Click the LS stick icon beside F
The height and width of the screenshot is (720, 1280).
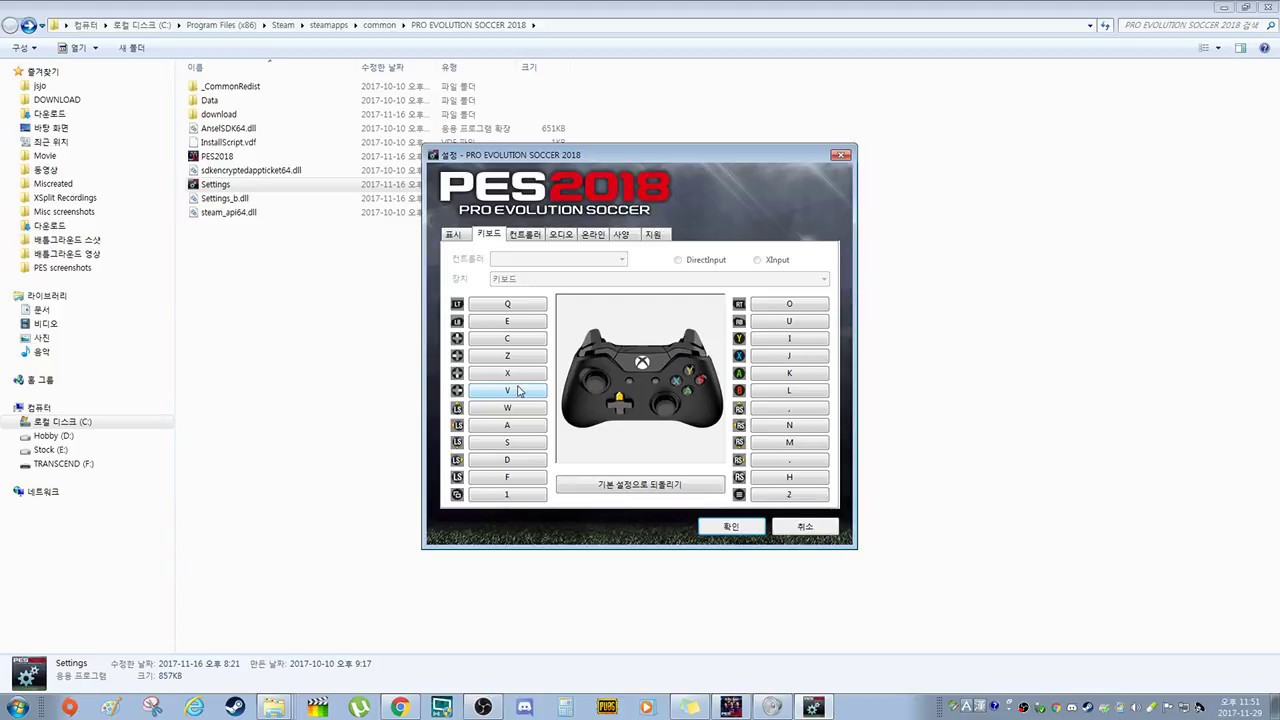[457, 477]
